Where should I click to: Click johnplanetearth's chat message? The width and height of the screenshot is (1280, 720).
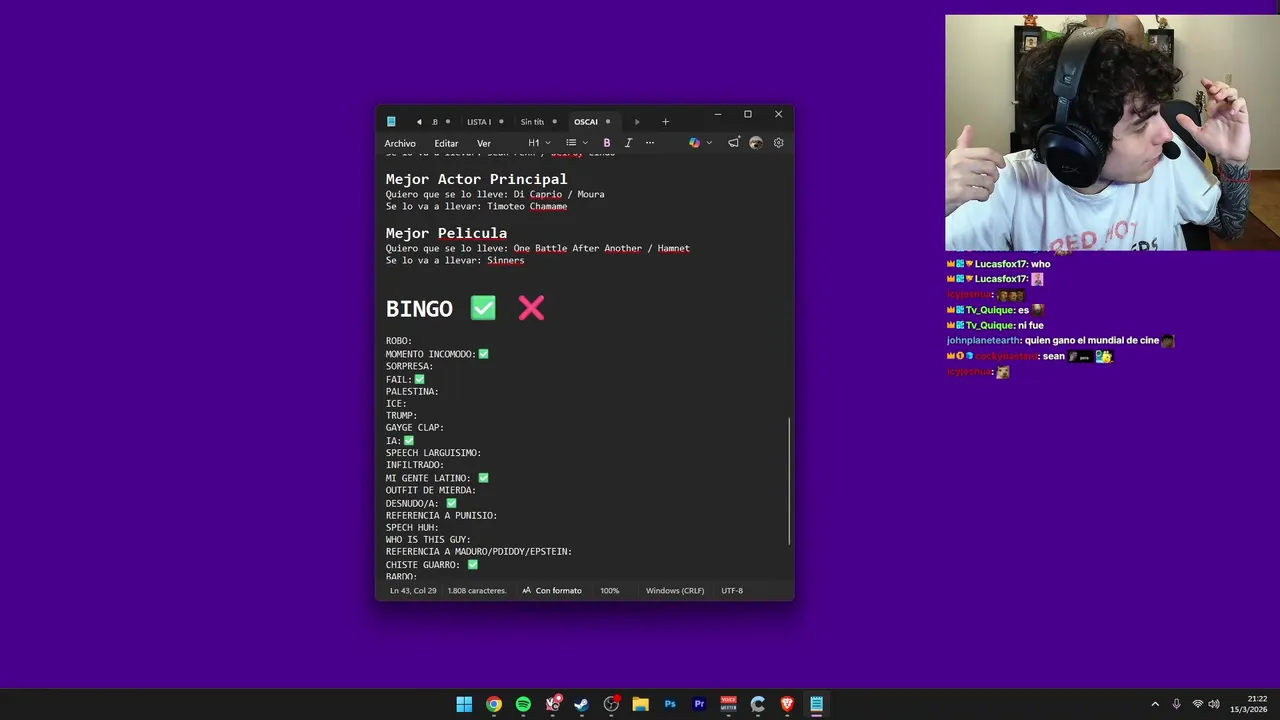[1060, 341]
